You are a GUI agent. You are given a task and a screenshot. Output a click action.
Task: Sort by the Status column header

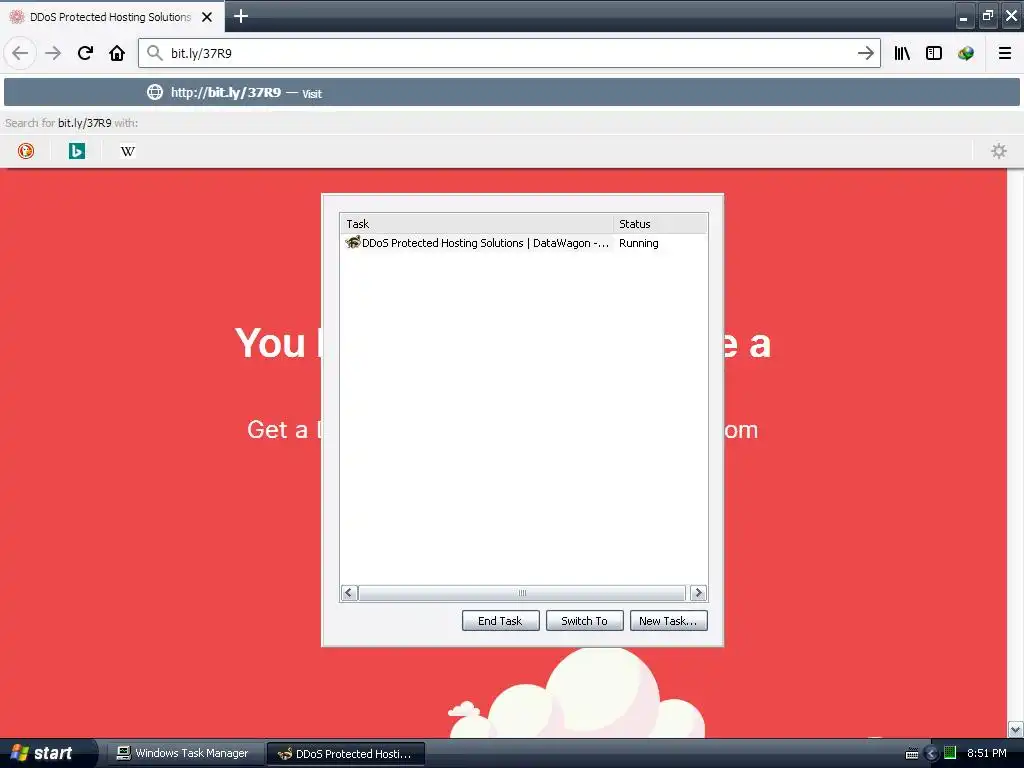click(660, 223)
